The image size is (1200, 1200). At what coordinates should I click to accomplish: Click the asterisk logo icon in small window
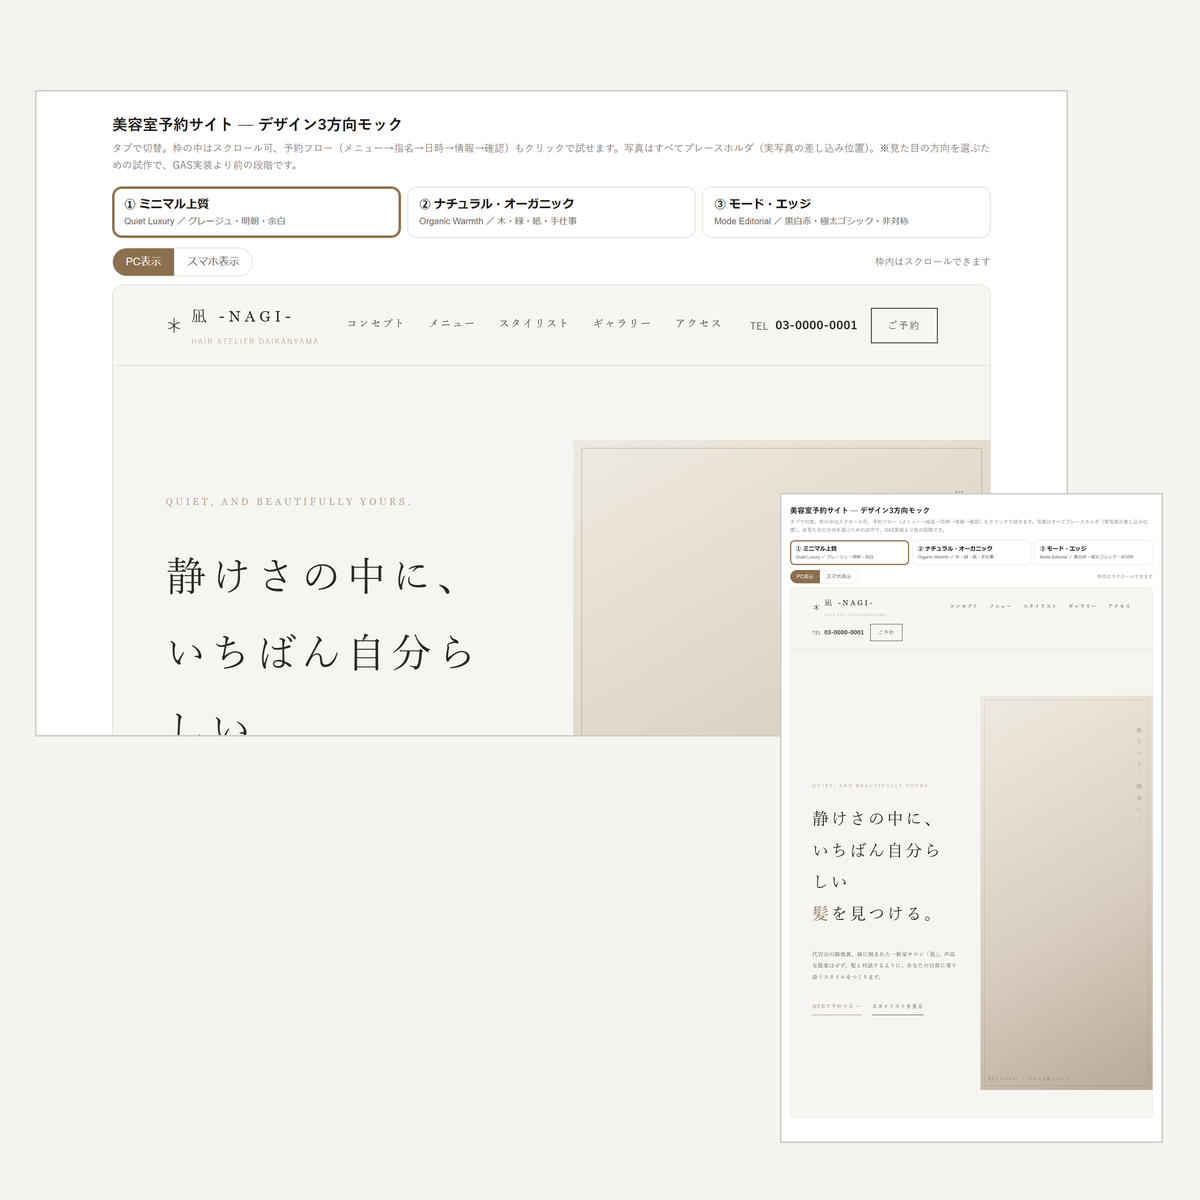tap(816, 607)
